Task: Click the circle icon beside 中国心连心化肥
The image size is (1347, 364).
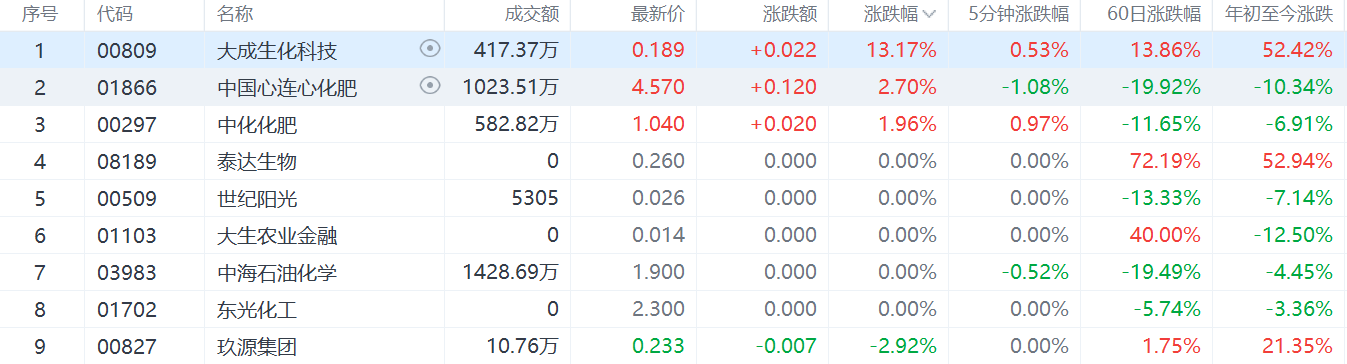Action: coord(430,86)
